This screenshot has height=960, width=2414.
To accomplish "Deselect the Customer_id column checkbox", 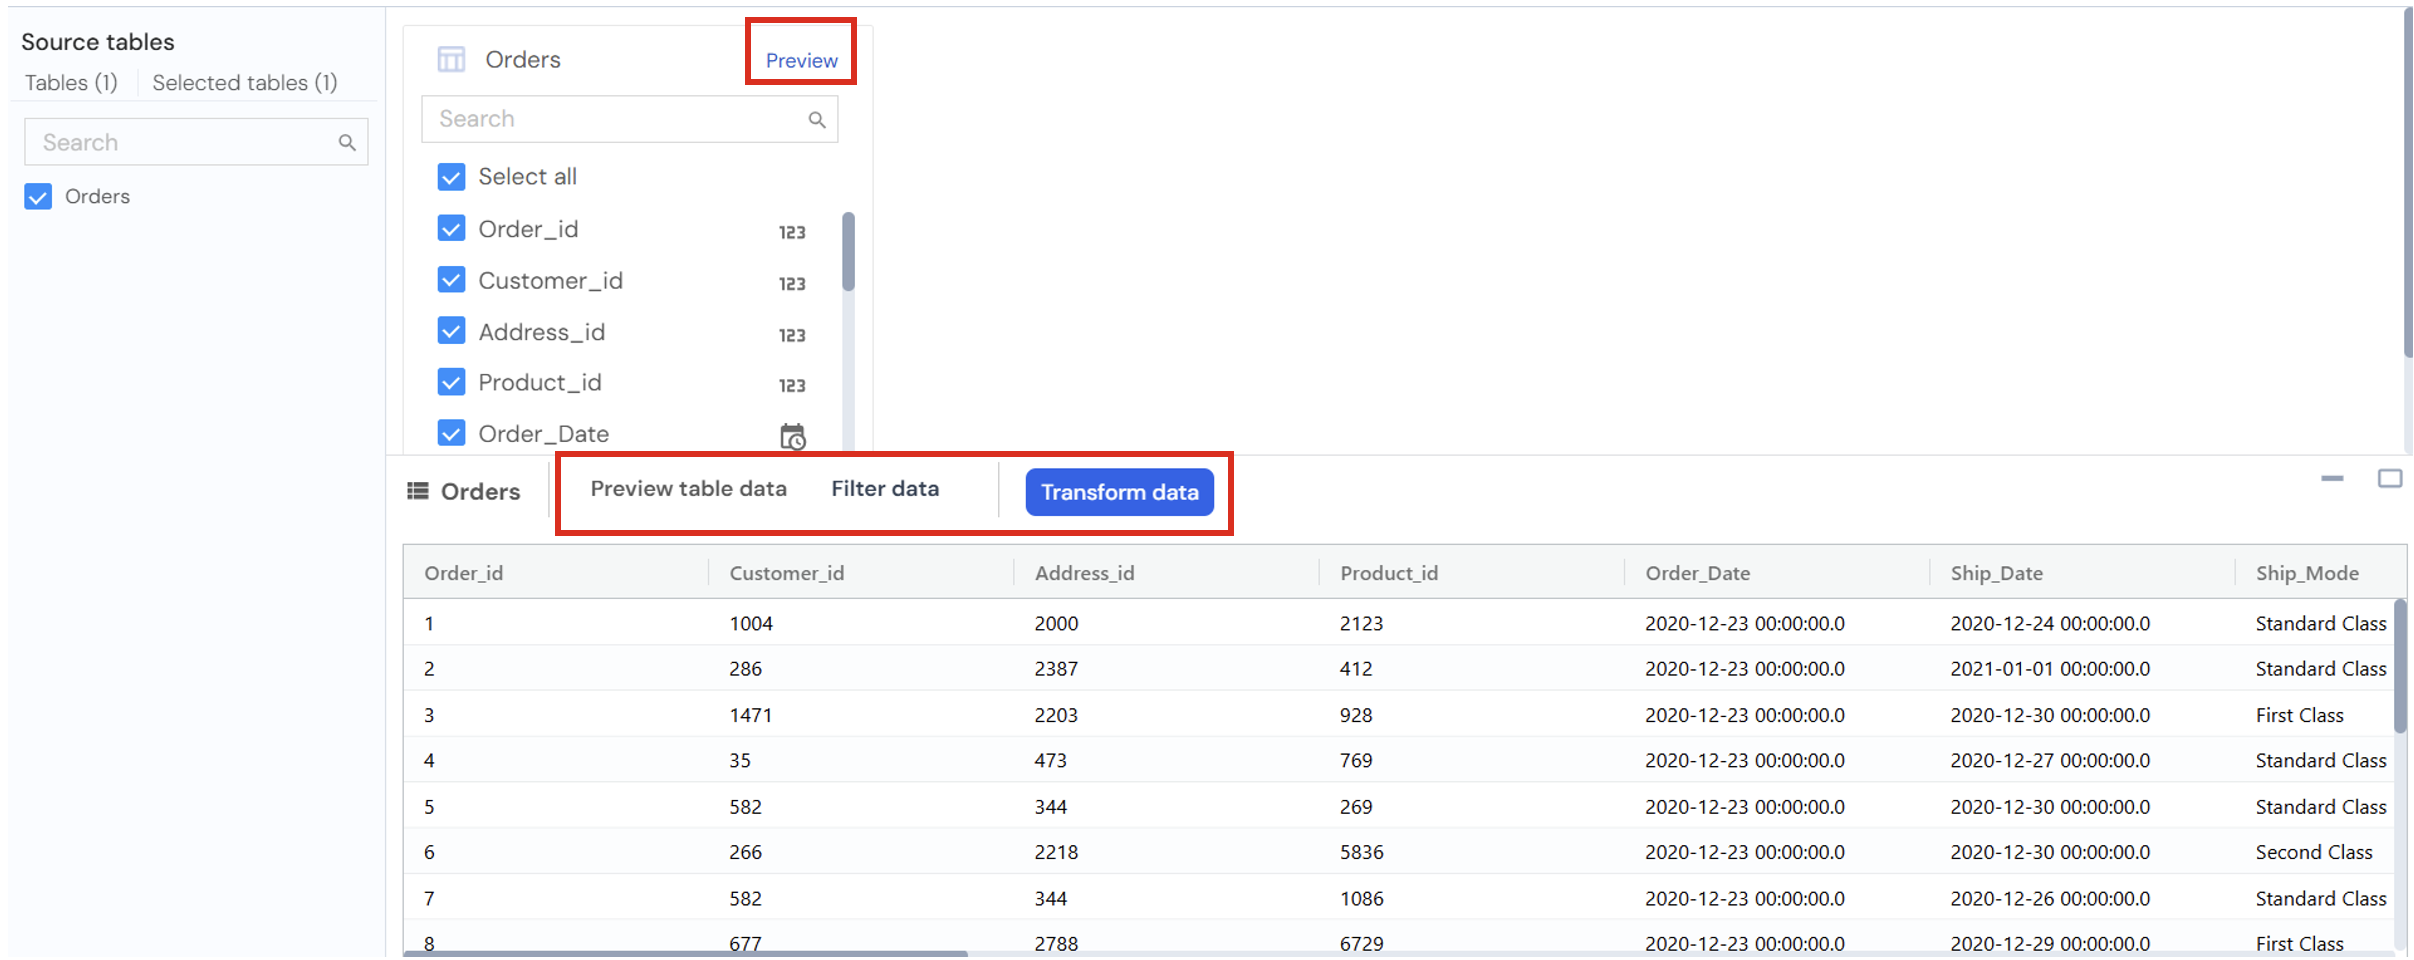I will coord(451,280).
